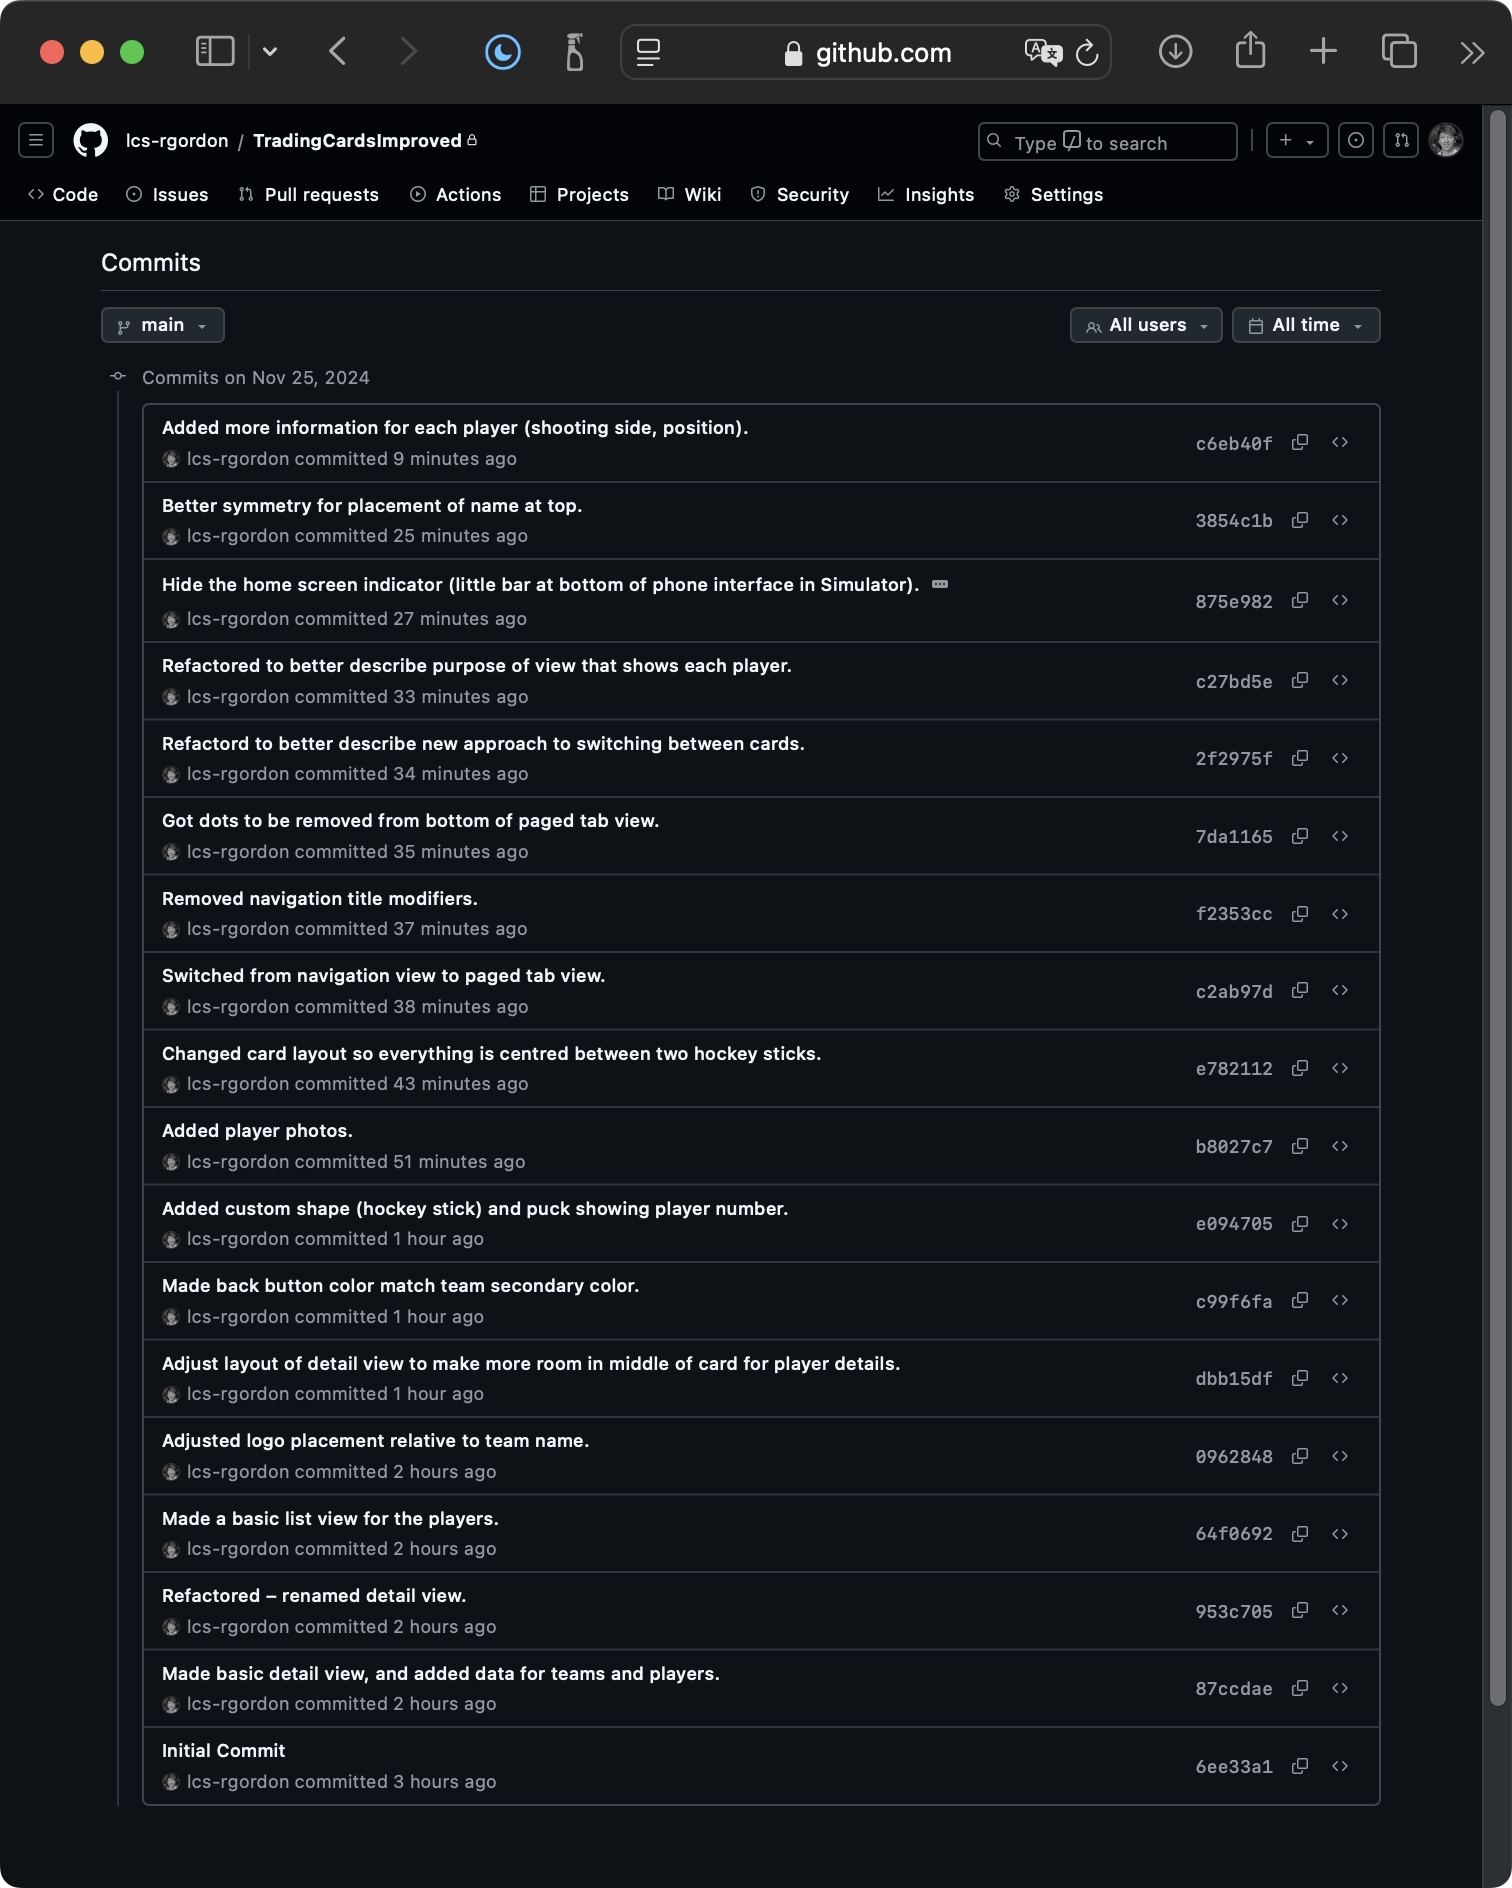Image resolution: width=1512 pixels, height=1888 pixels.
Task: Expand the commit 875e982 message ellipsis
Action: [940, 584]
